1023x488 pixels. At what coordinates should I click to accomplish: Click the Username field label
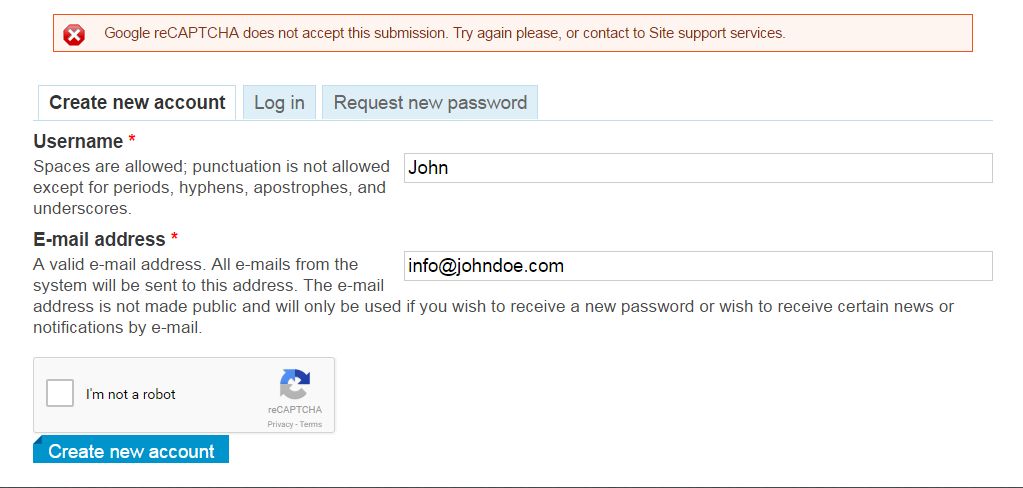coord(78,141)
